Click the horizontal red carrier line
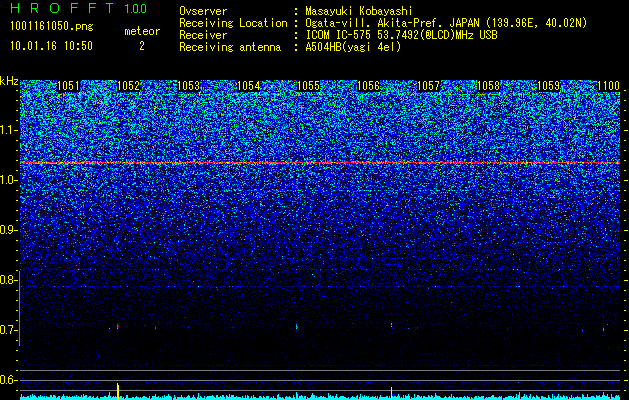 pos(320,162)
